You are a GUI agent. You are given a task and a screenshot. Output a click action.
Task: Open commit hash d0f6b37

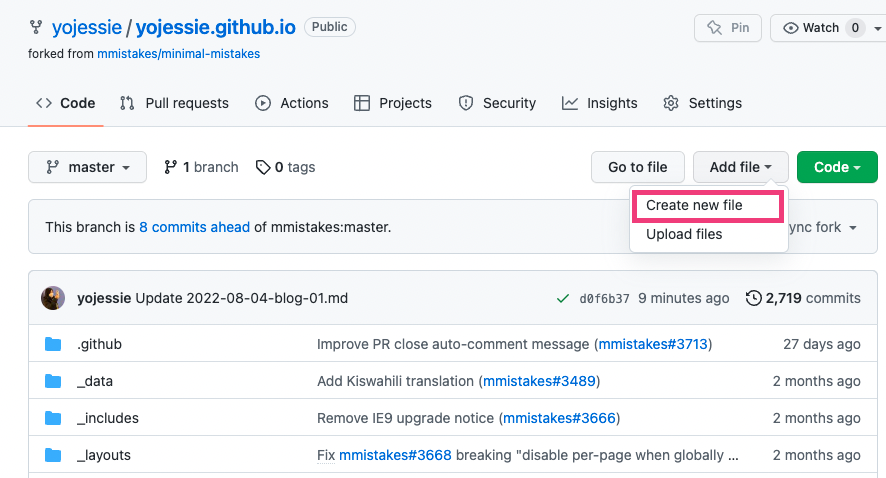(x=604, y=298)
